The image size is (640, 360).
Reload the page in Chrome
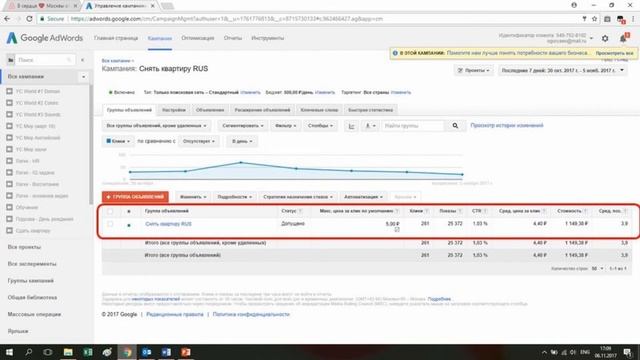coord(29,19)
